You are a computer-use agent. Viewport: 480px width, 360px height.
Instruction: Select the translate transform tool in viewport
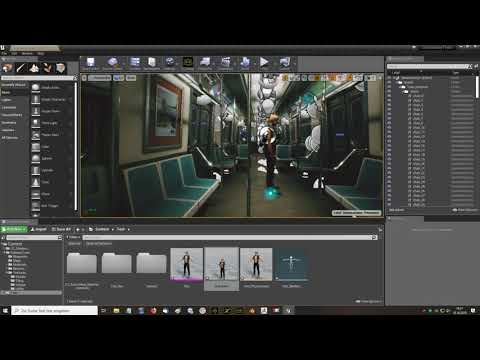tap(285, 78)
